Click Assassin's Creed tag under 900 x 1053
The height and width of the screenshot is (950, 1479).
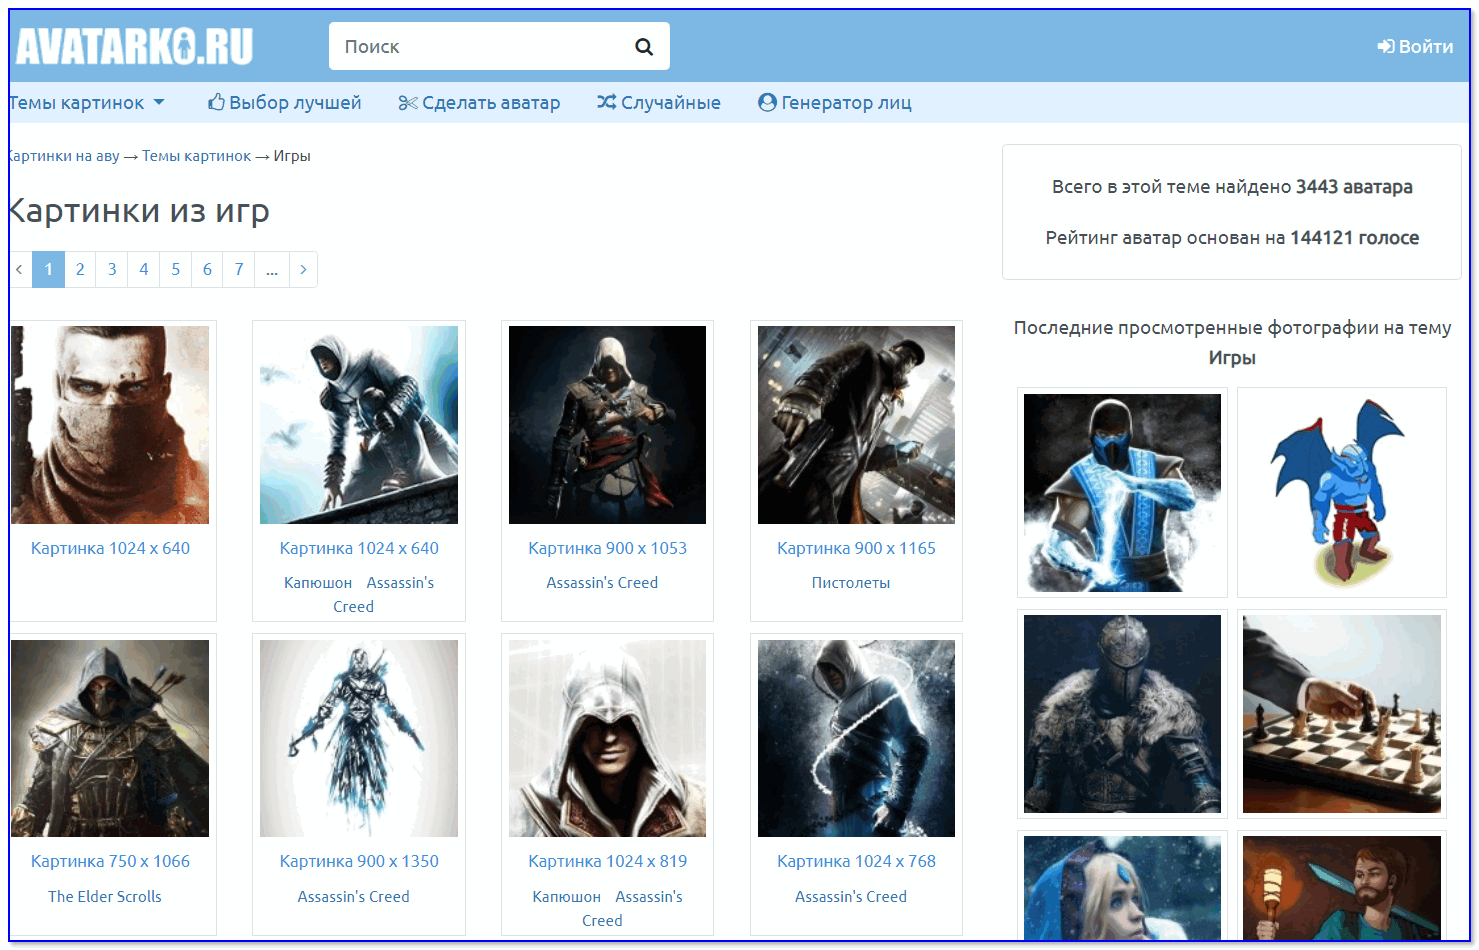coord(602,583)
